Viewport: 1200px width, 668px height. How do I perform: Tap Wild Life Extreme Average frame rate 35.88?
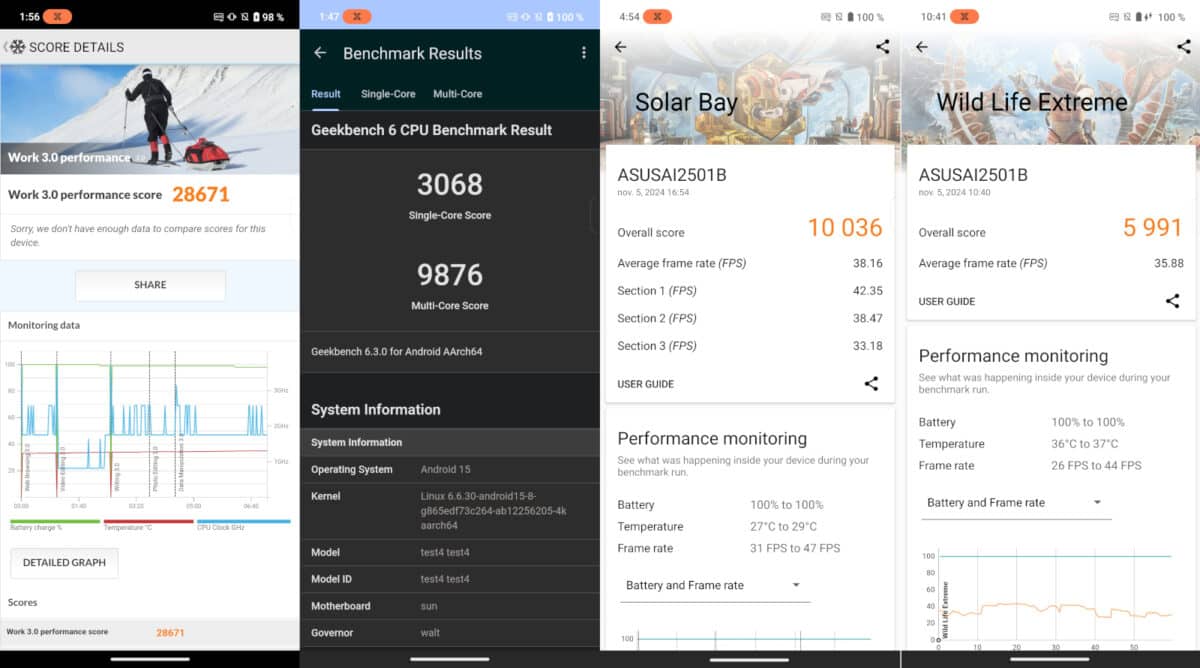tap(1051, 263)
